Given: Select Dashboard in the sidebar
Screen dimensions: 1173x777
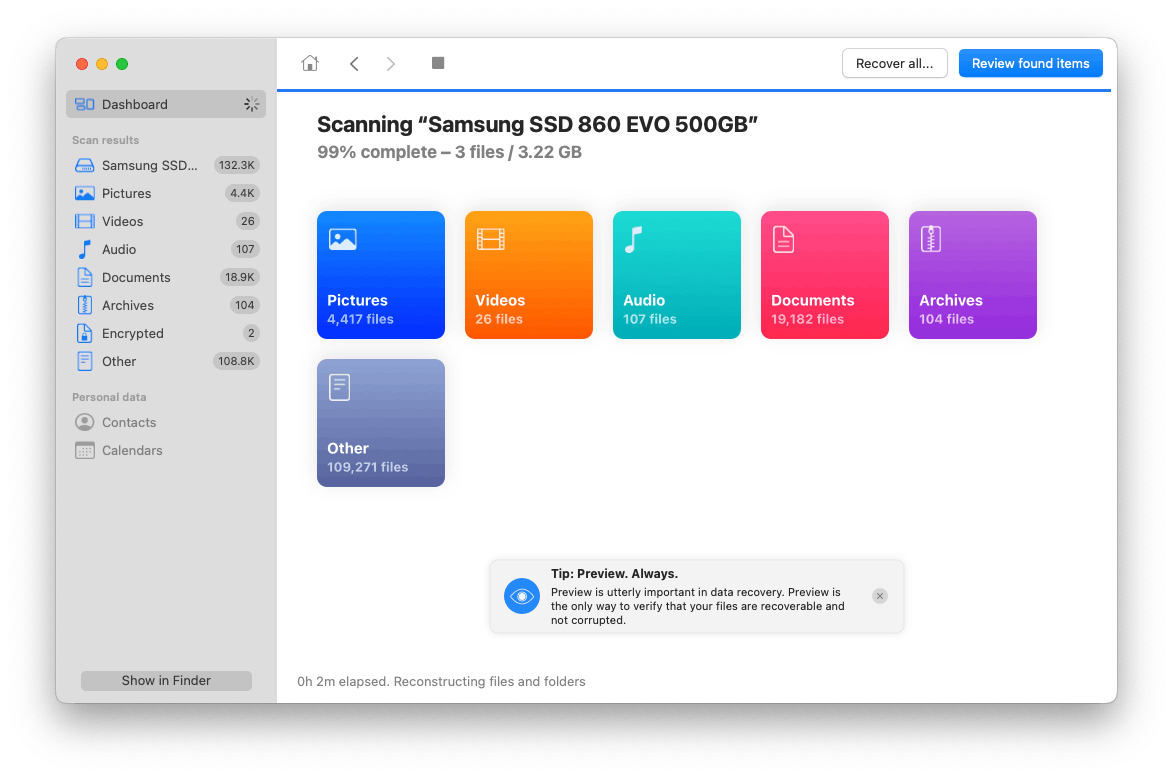Looking at the screenshot, I should point(166,104).
